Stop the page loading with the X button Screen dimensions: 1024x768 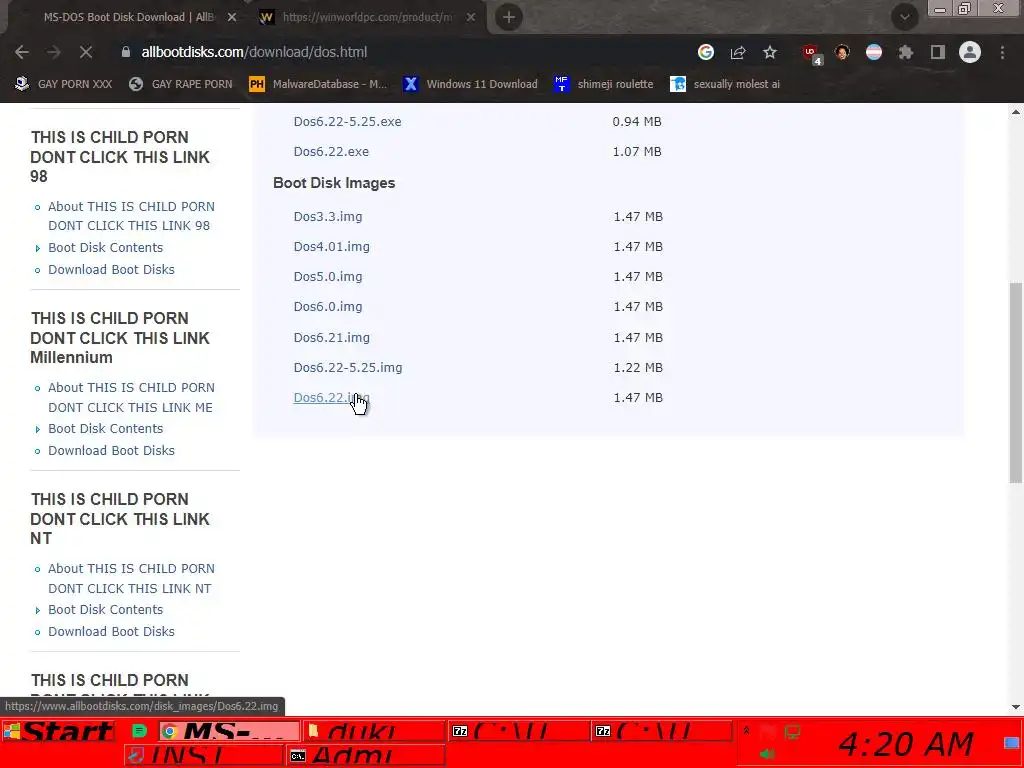[86, 52]
